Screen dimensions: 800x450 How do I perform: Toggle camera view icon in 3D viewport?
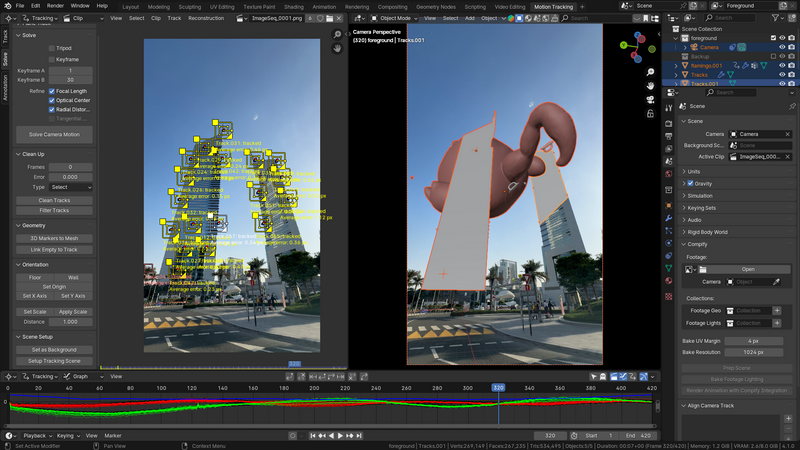651,100
